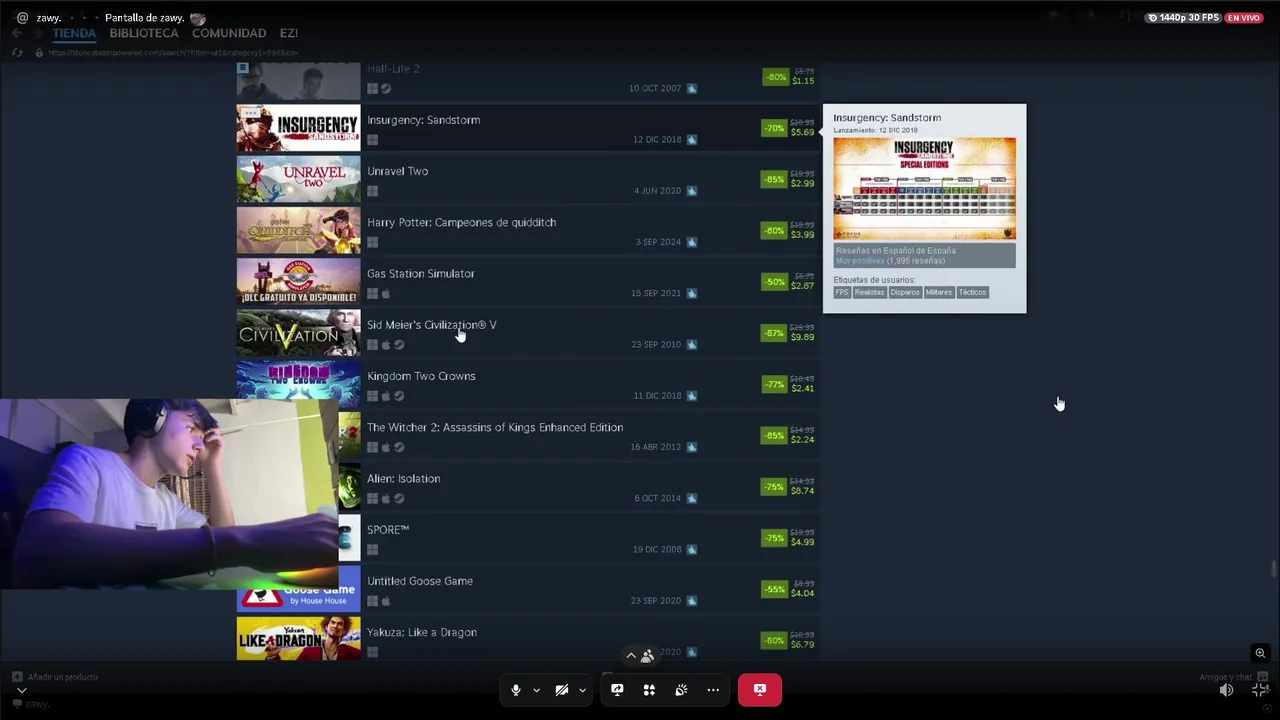Open camera options dropdown arrow

582,690
